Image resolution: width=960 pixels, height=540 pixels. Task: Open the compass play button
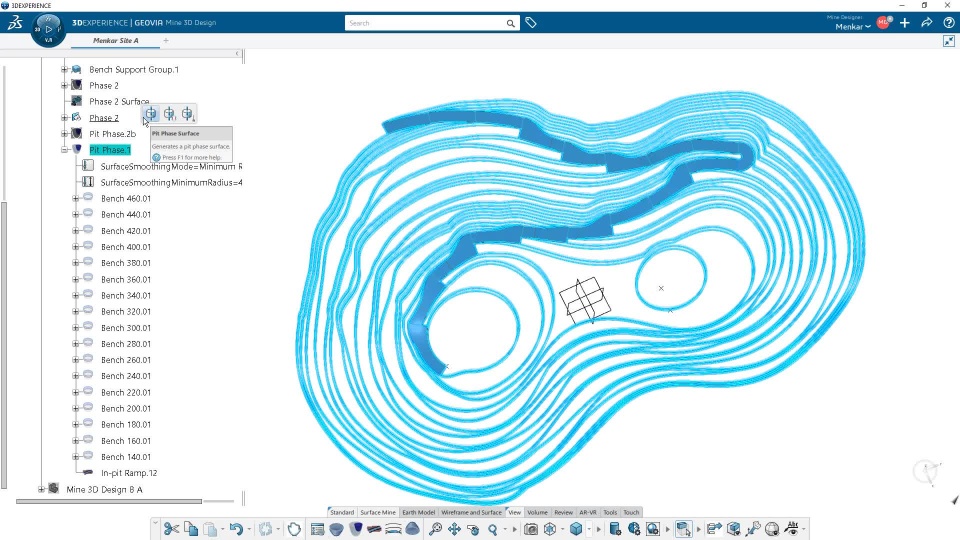(x=48, y=29)
